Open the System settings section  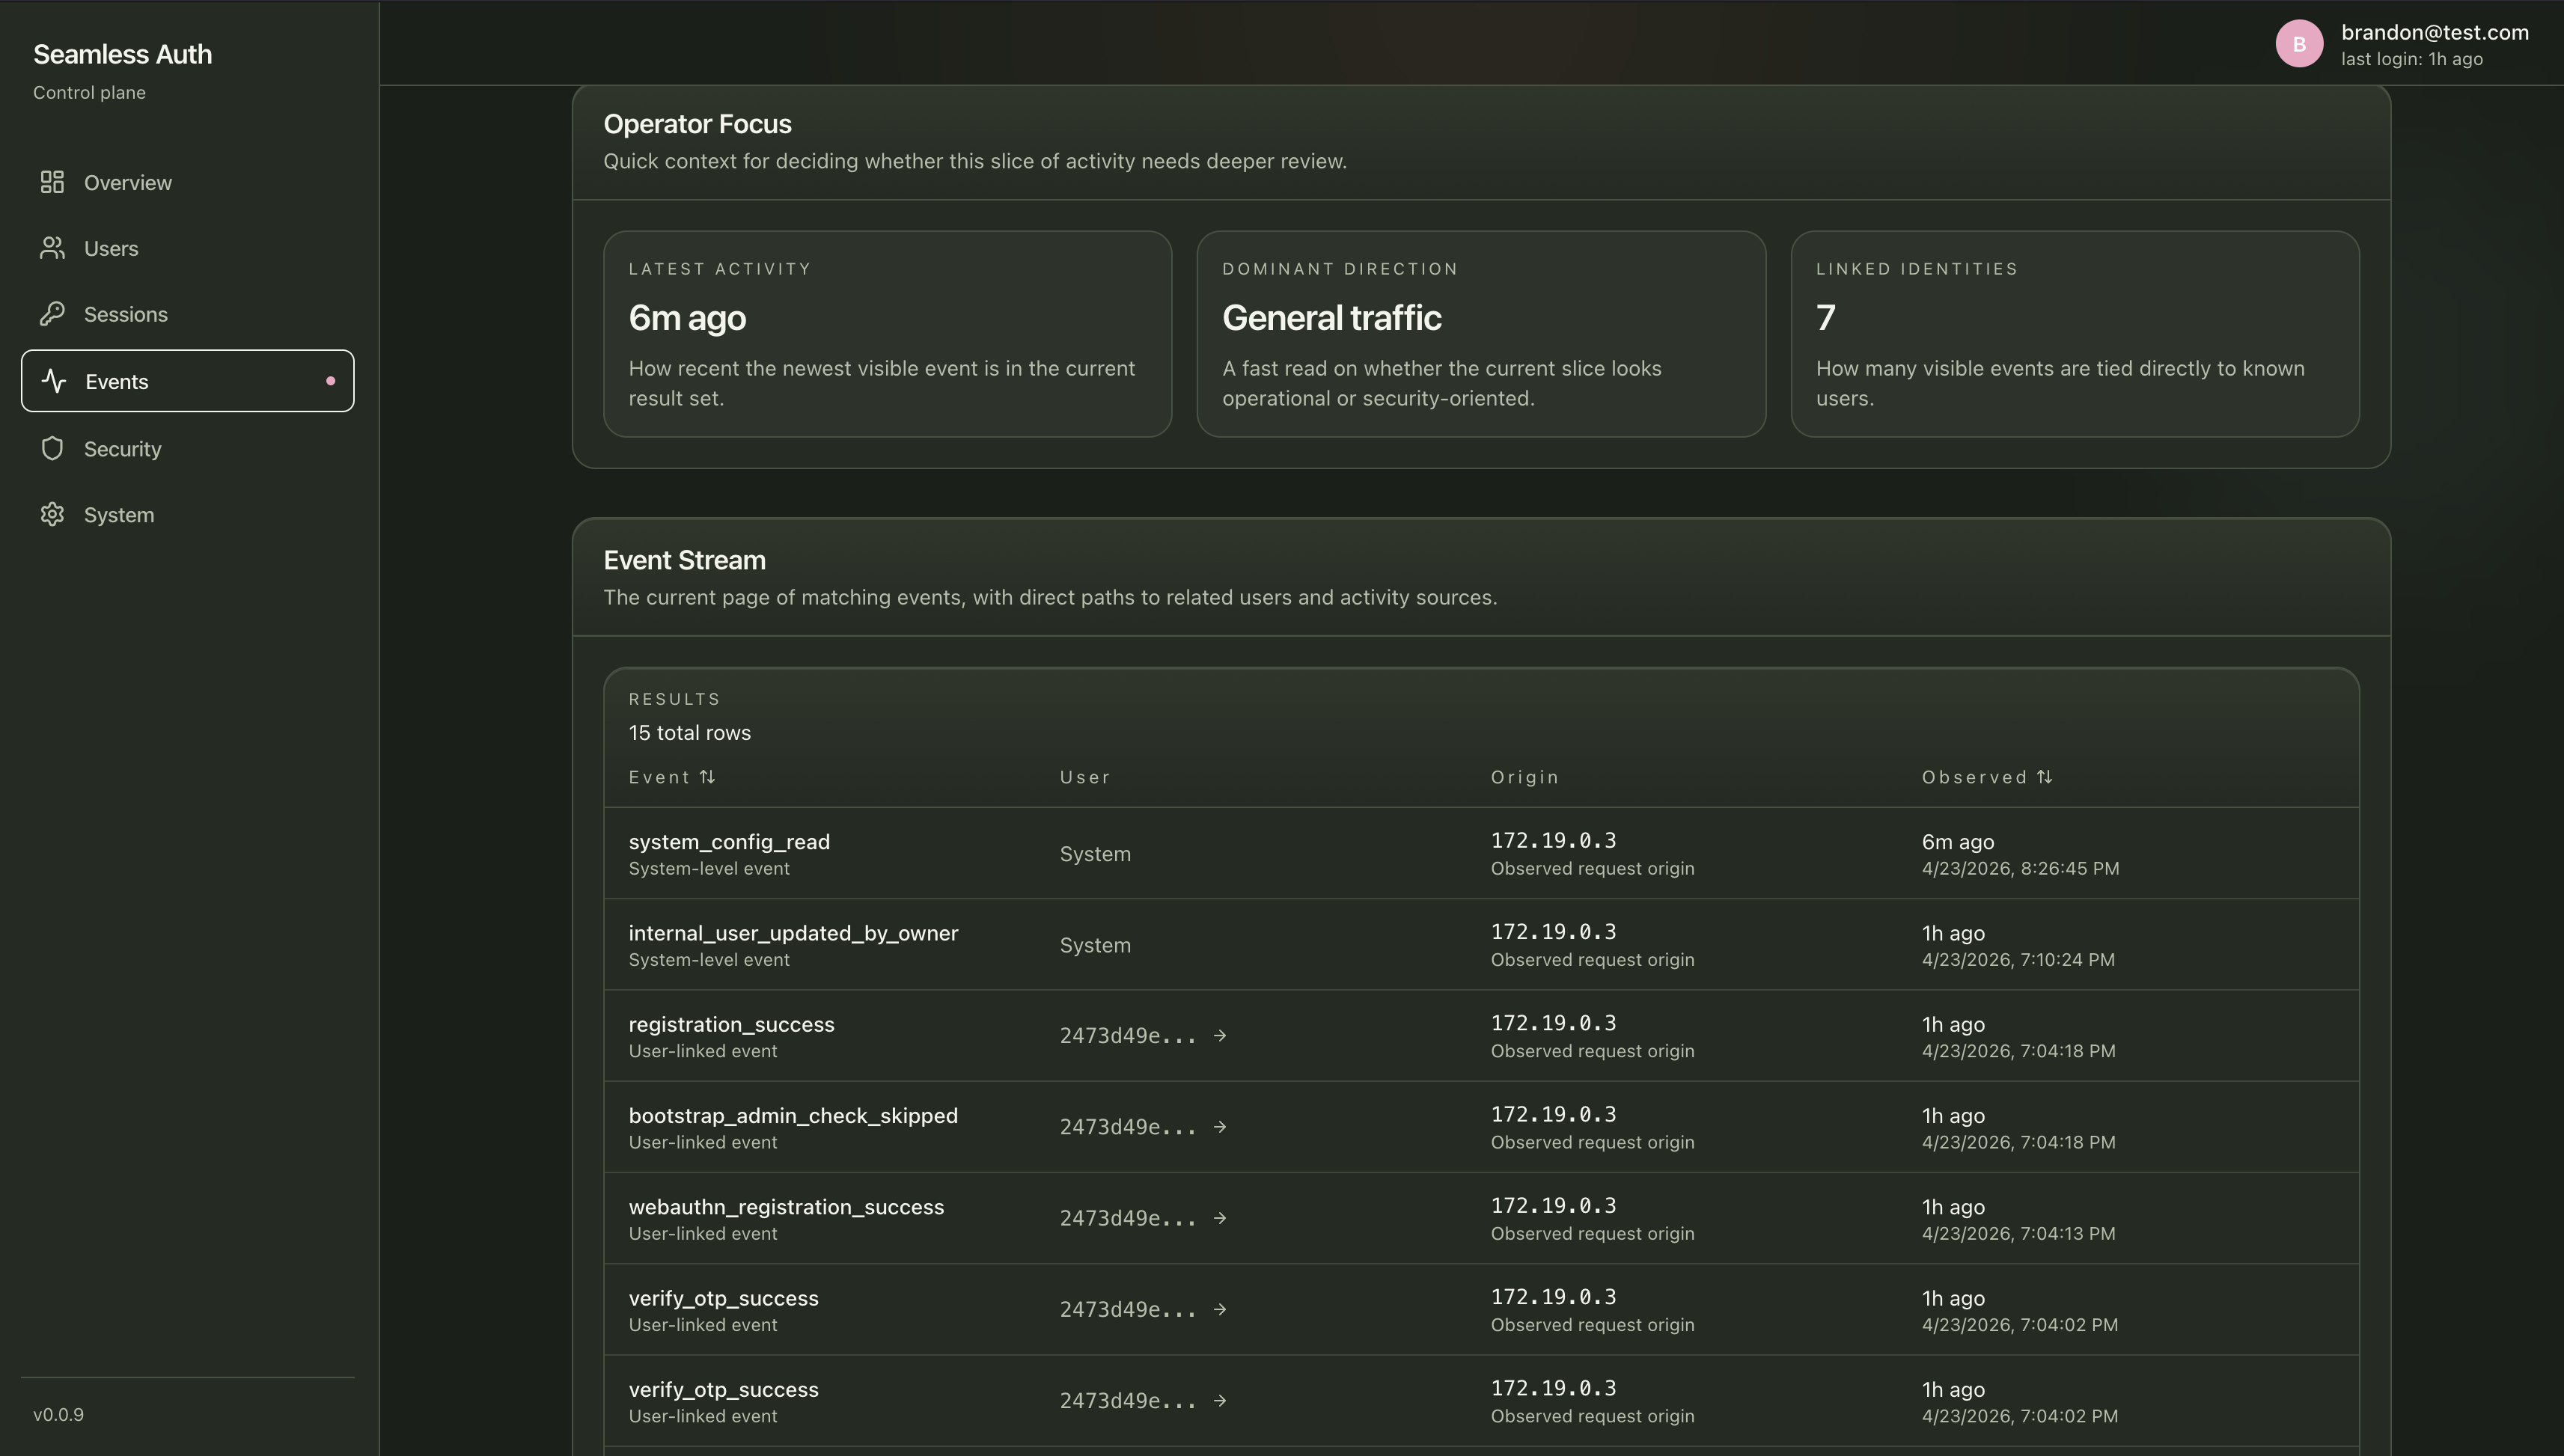coord(188,514)
